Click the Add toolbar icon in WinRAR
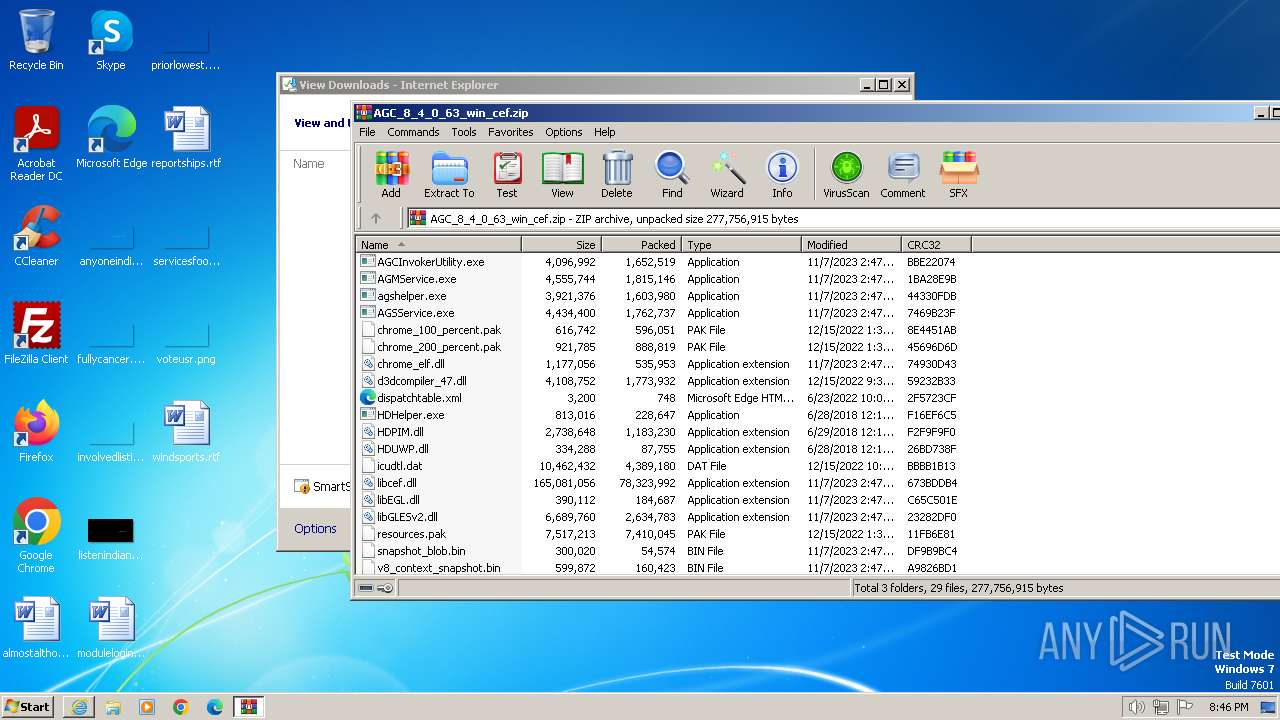The image size is (1280, 720). [x=391, y=175]
